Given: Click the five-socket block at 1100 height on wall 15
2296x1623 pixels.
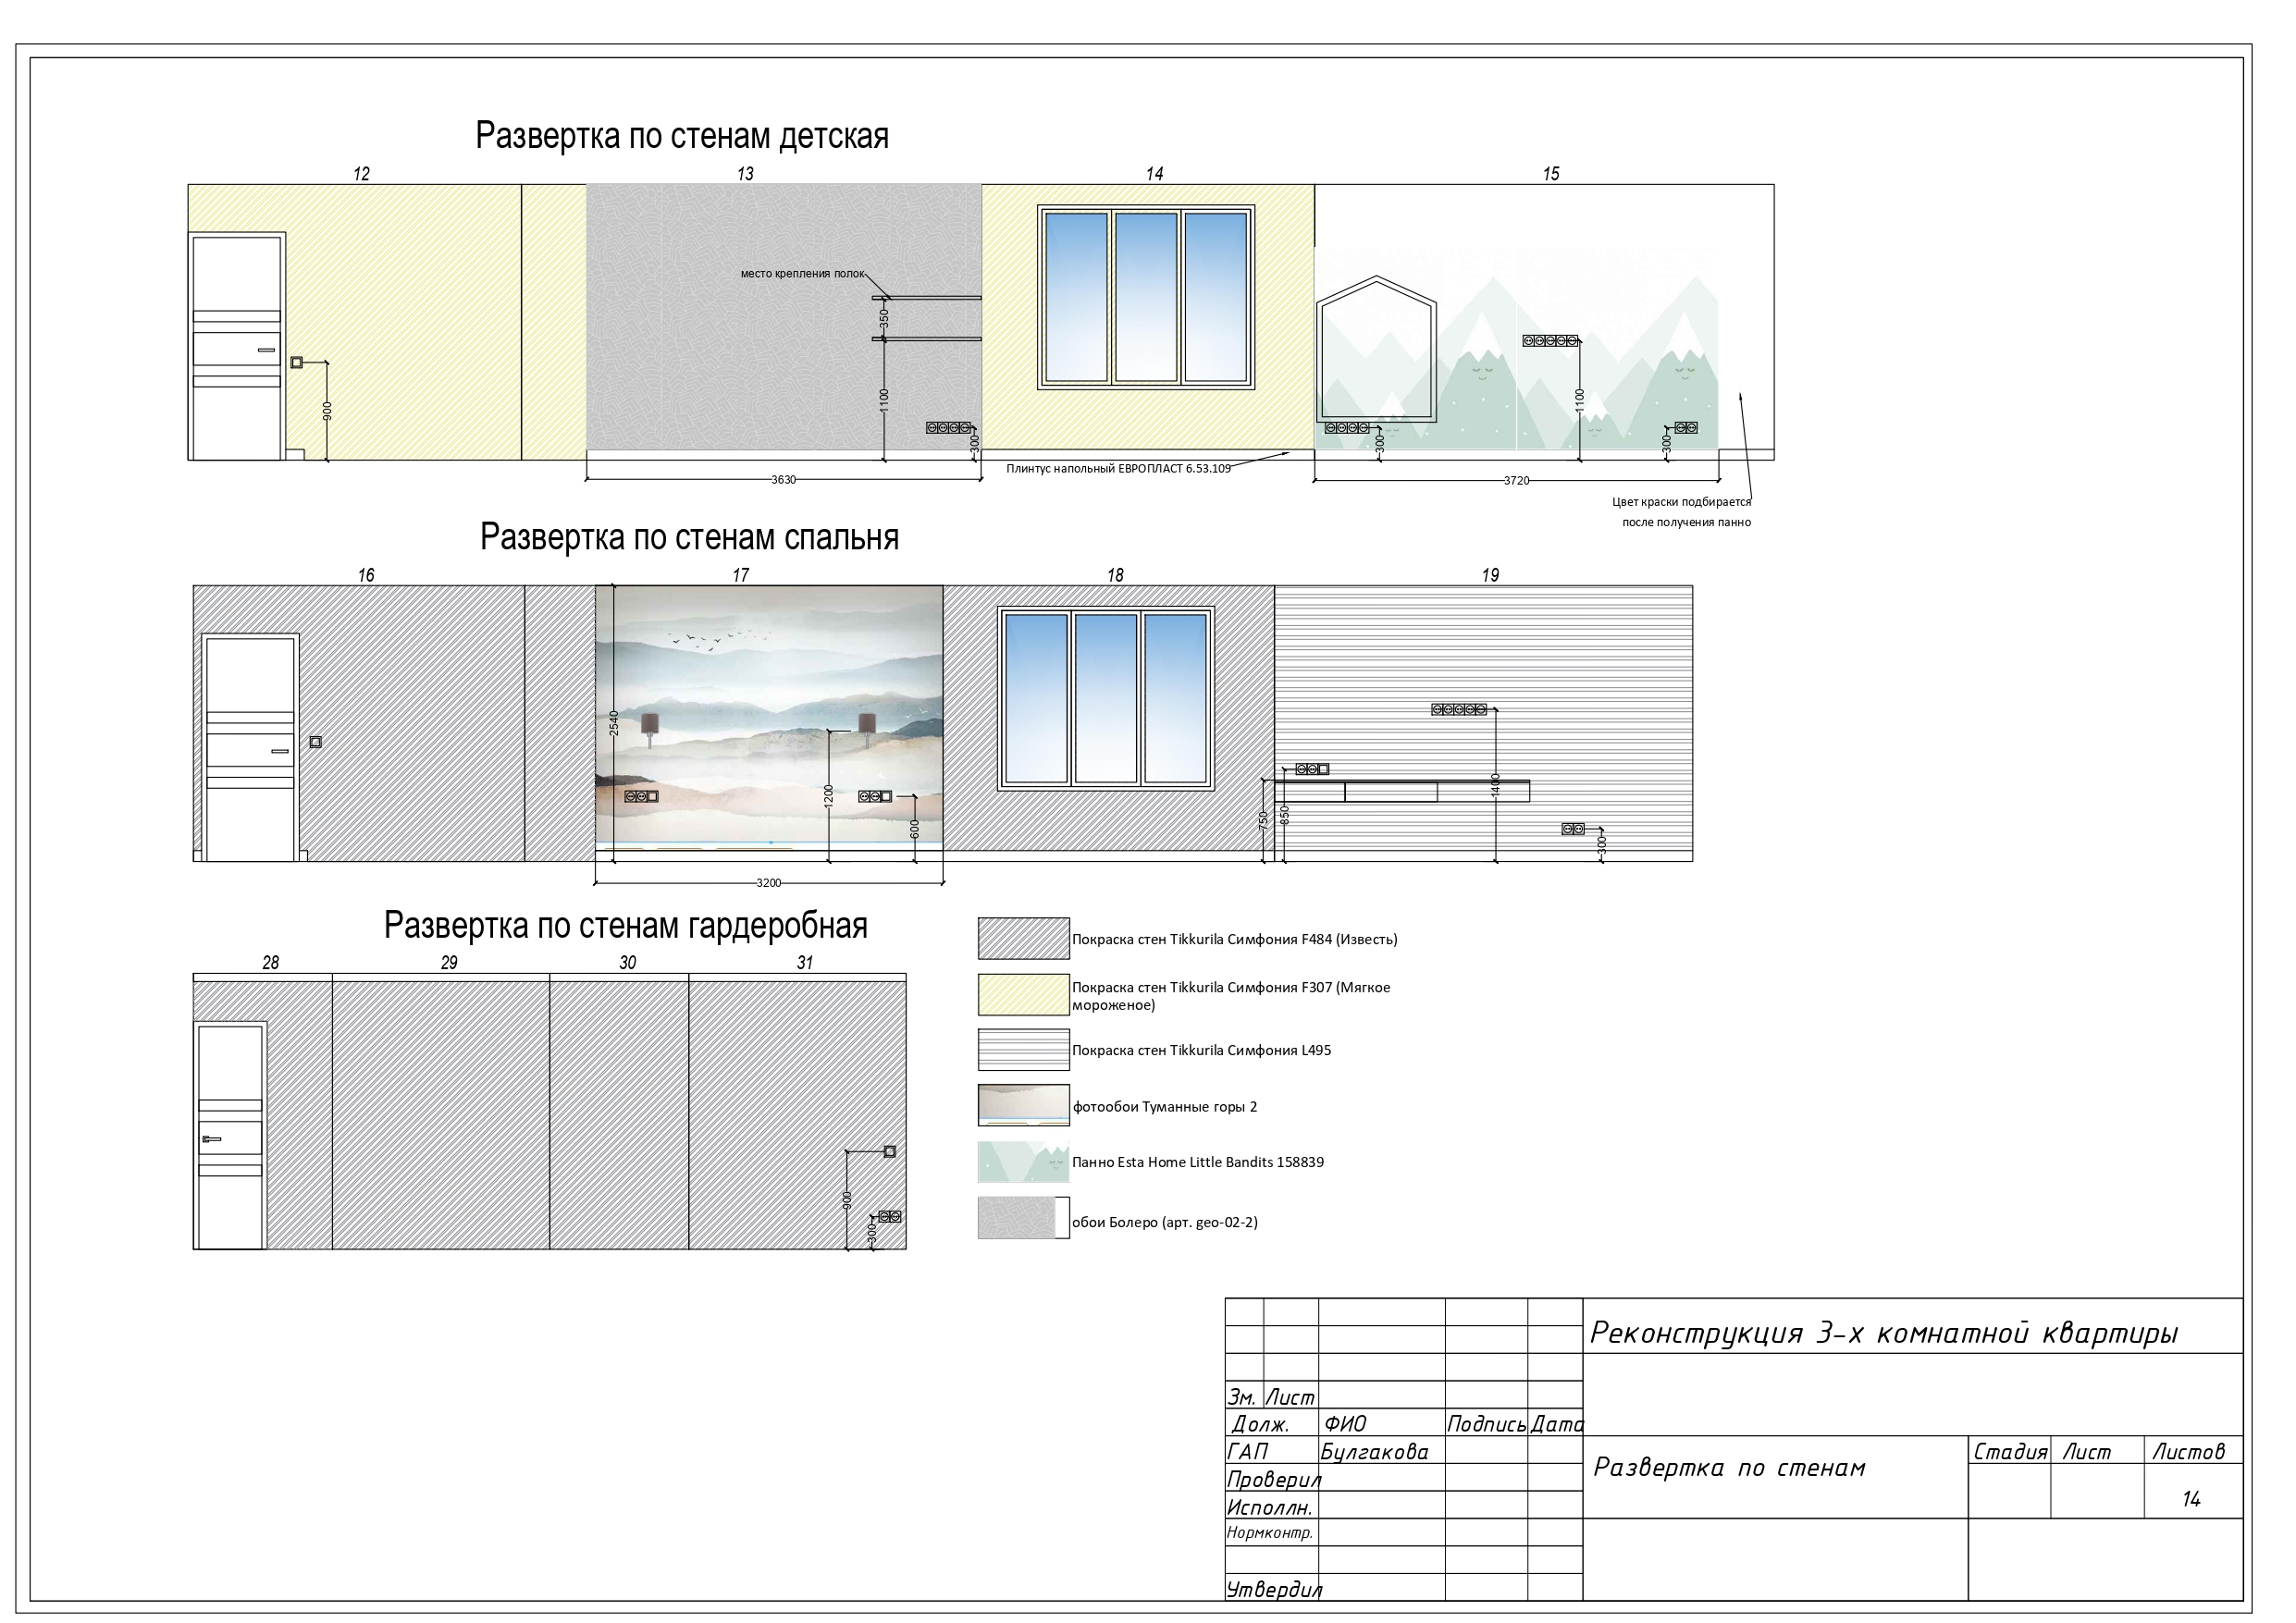Looking at the screenshot, I should (x=1550, y=342).
